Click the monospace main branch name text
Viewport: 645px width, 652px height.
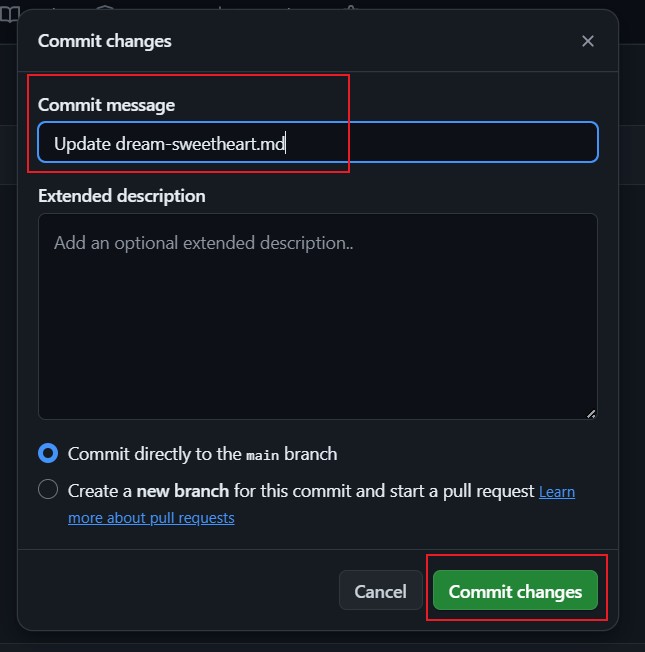[x=263, y=455]
